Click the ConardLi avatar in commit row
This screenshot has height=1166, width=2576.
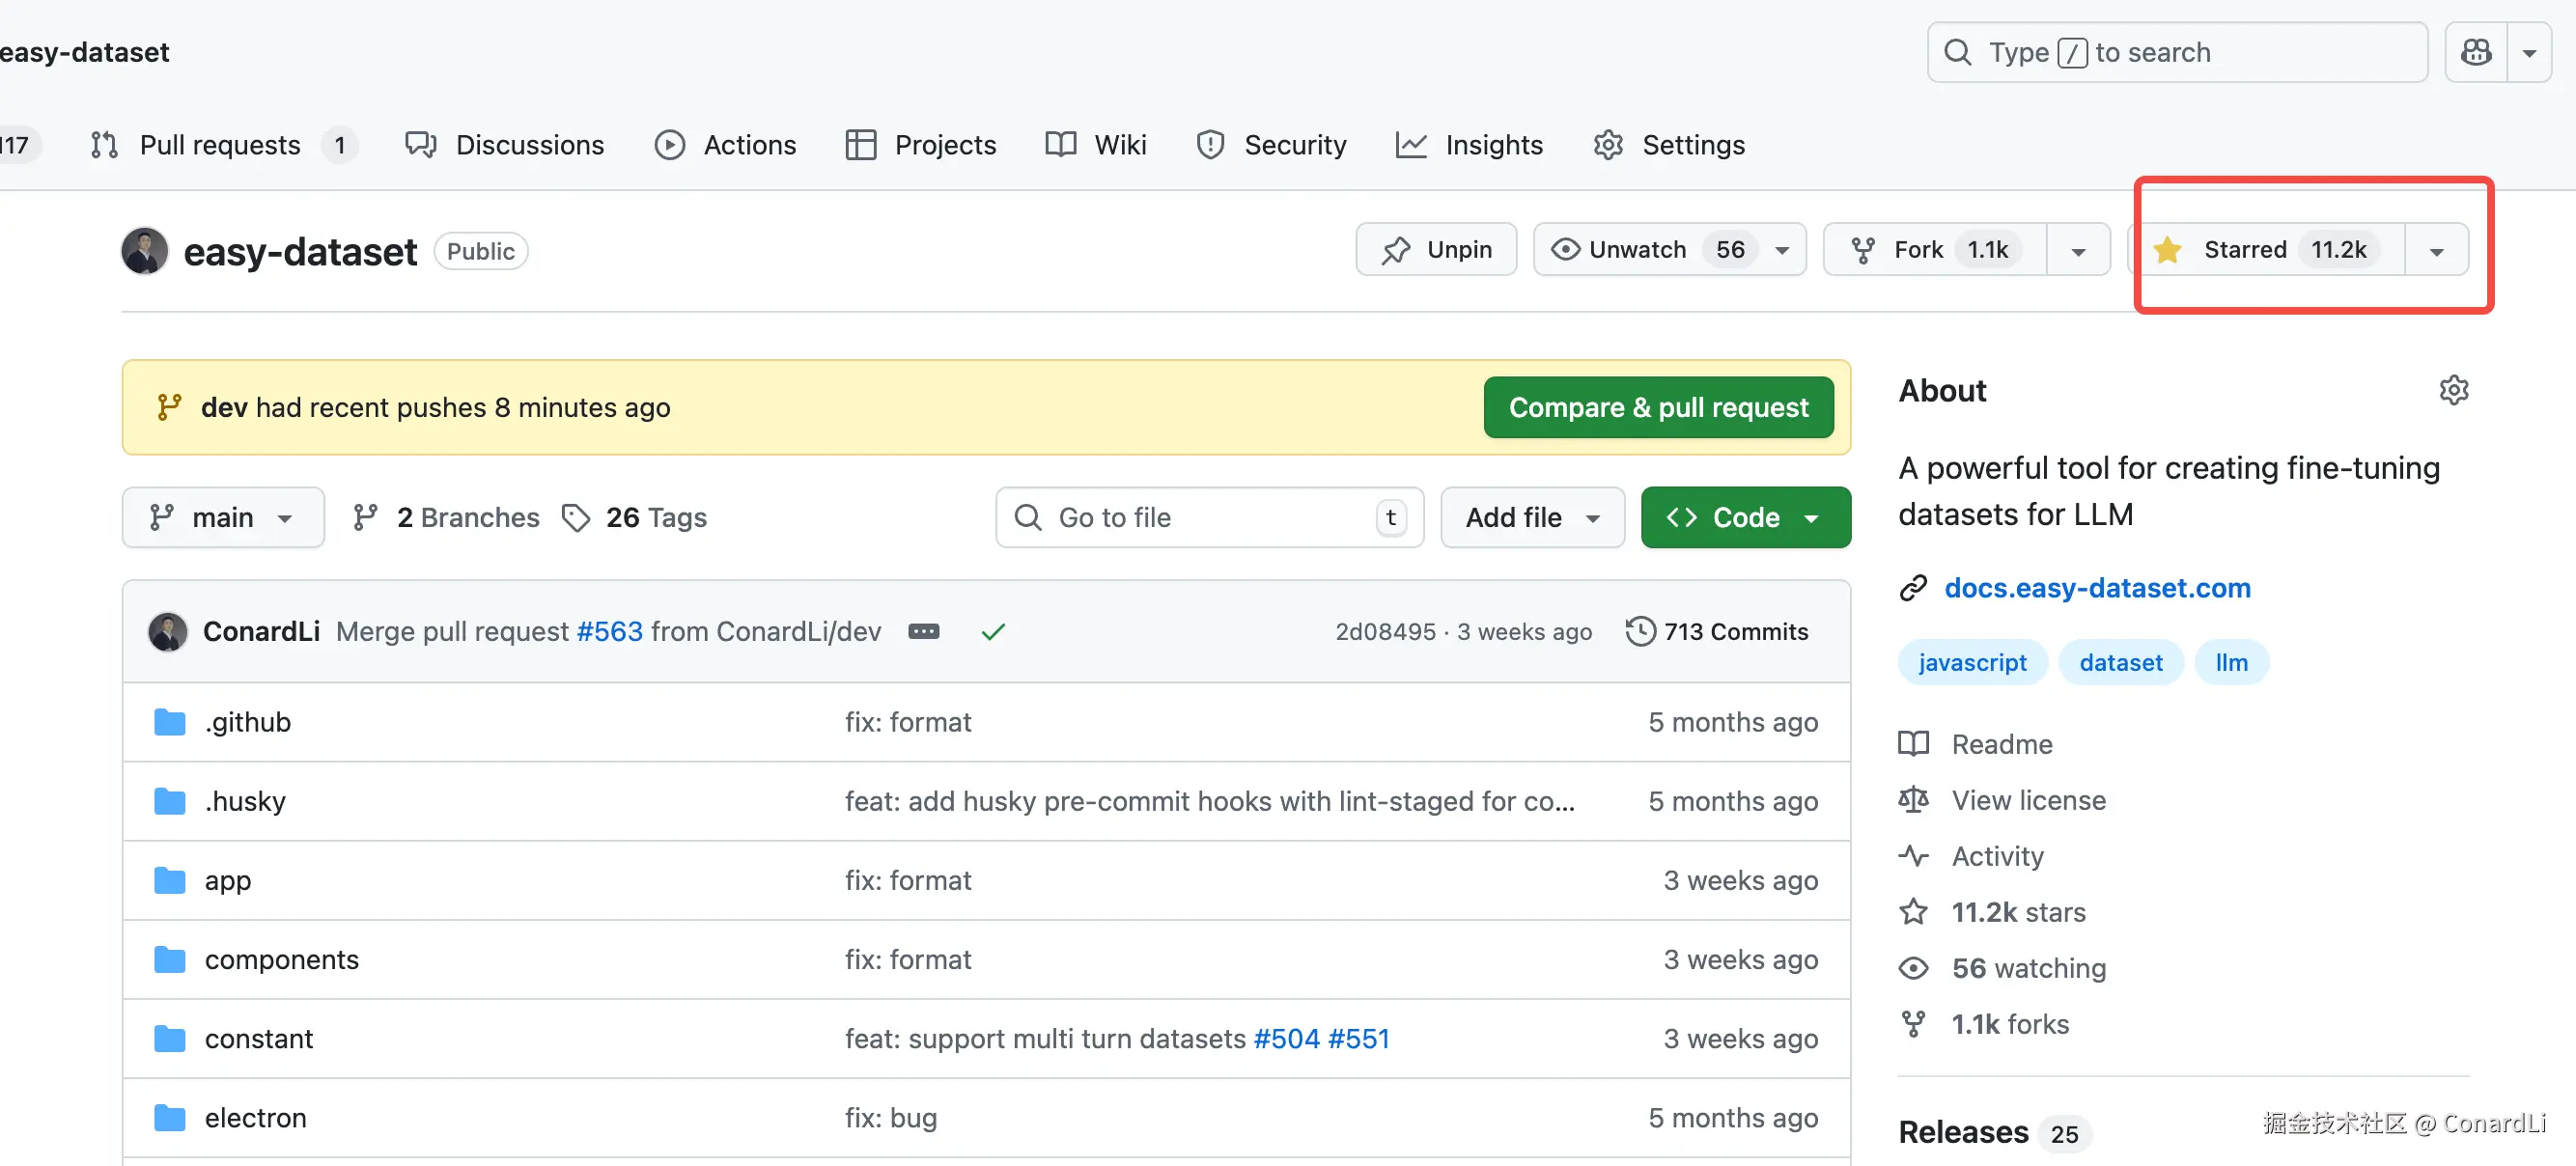point(167,632)
